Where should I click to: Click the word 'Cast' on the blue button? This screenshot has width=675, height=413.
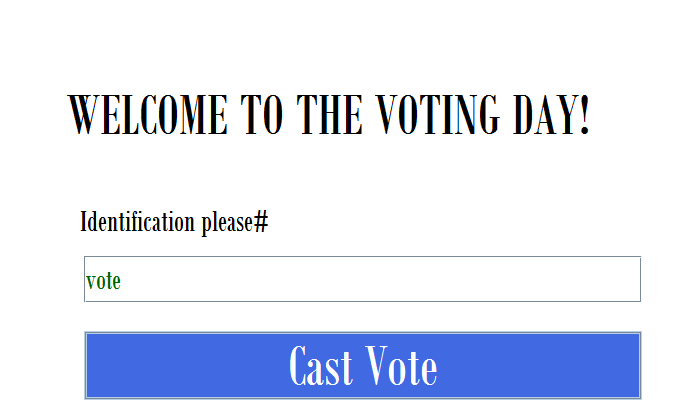tap(320, 366)
